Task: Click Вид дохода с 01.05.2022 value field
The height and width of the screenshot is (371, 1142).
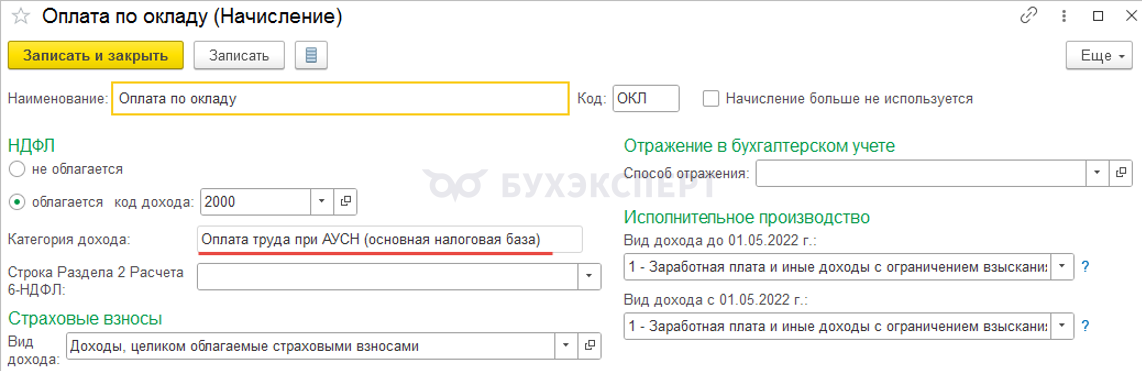Action: [838, 325]
